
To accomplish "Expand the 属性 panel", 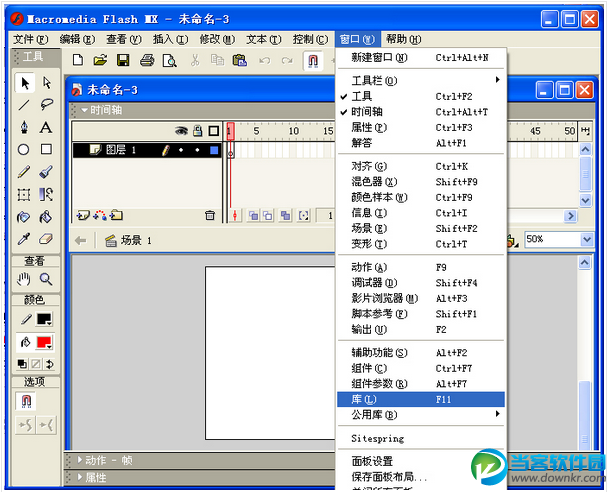I will coord(80,477).
